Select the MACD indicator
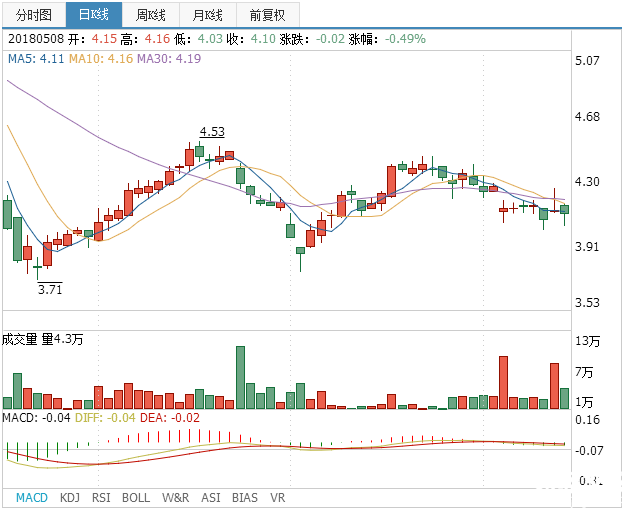This screenshot has height=513, width=629. [32, 498]
